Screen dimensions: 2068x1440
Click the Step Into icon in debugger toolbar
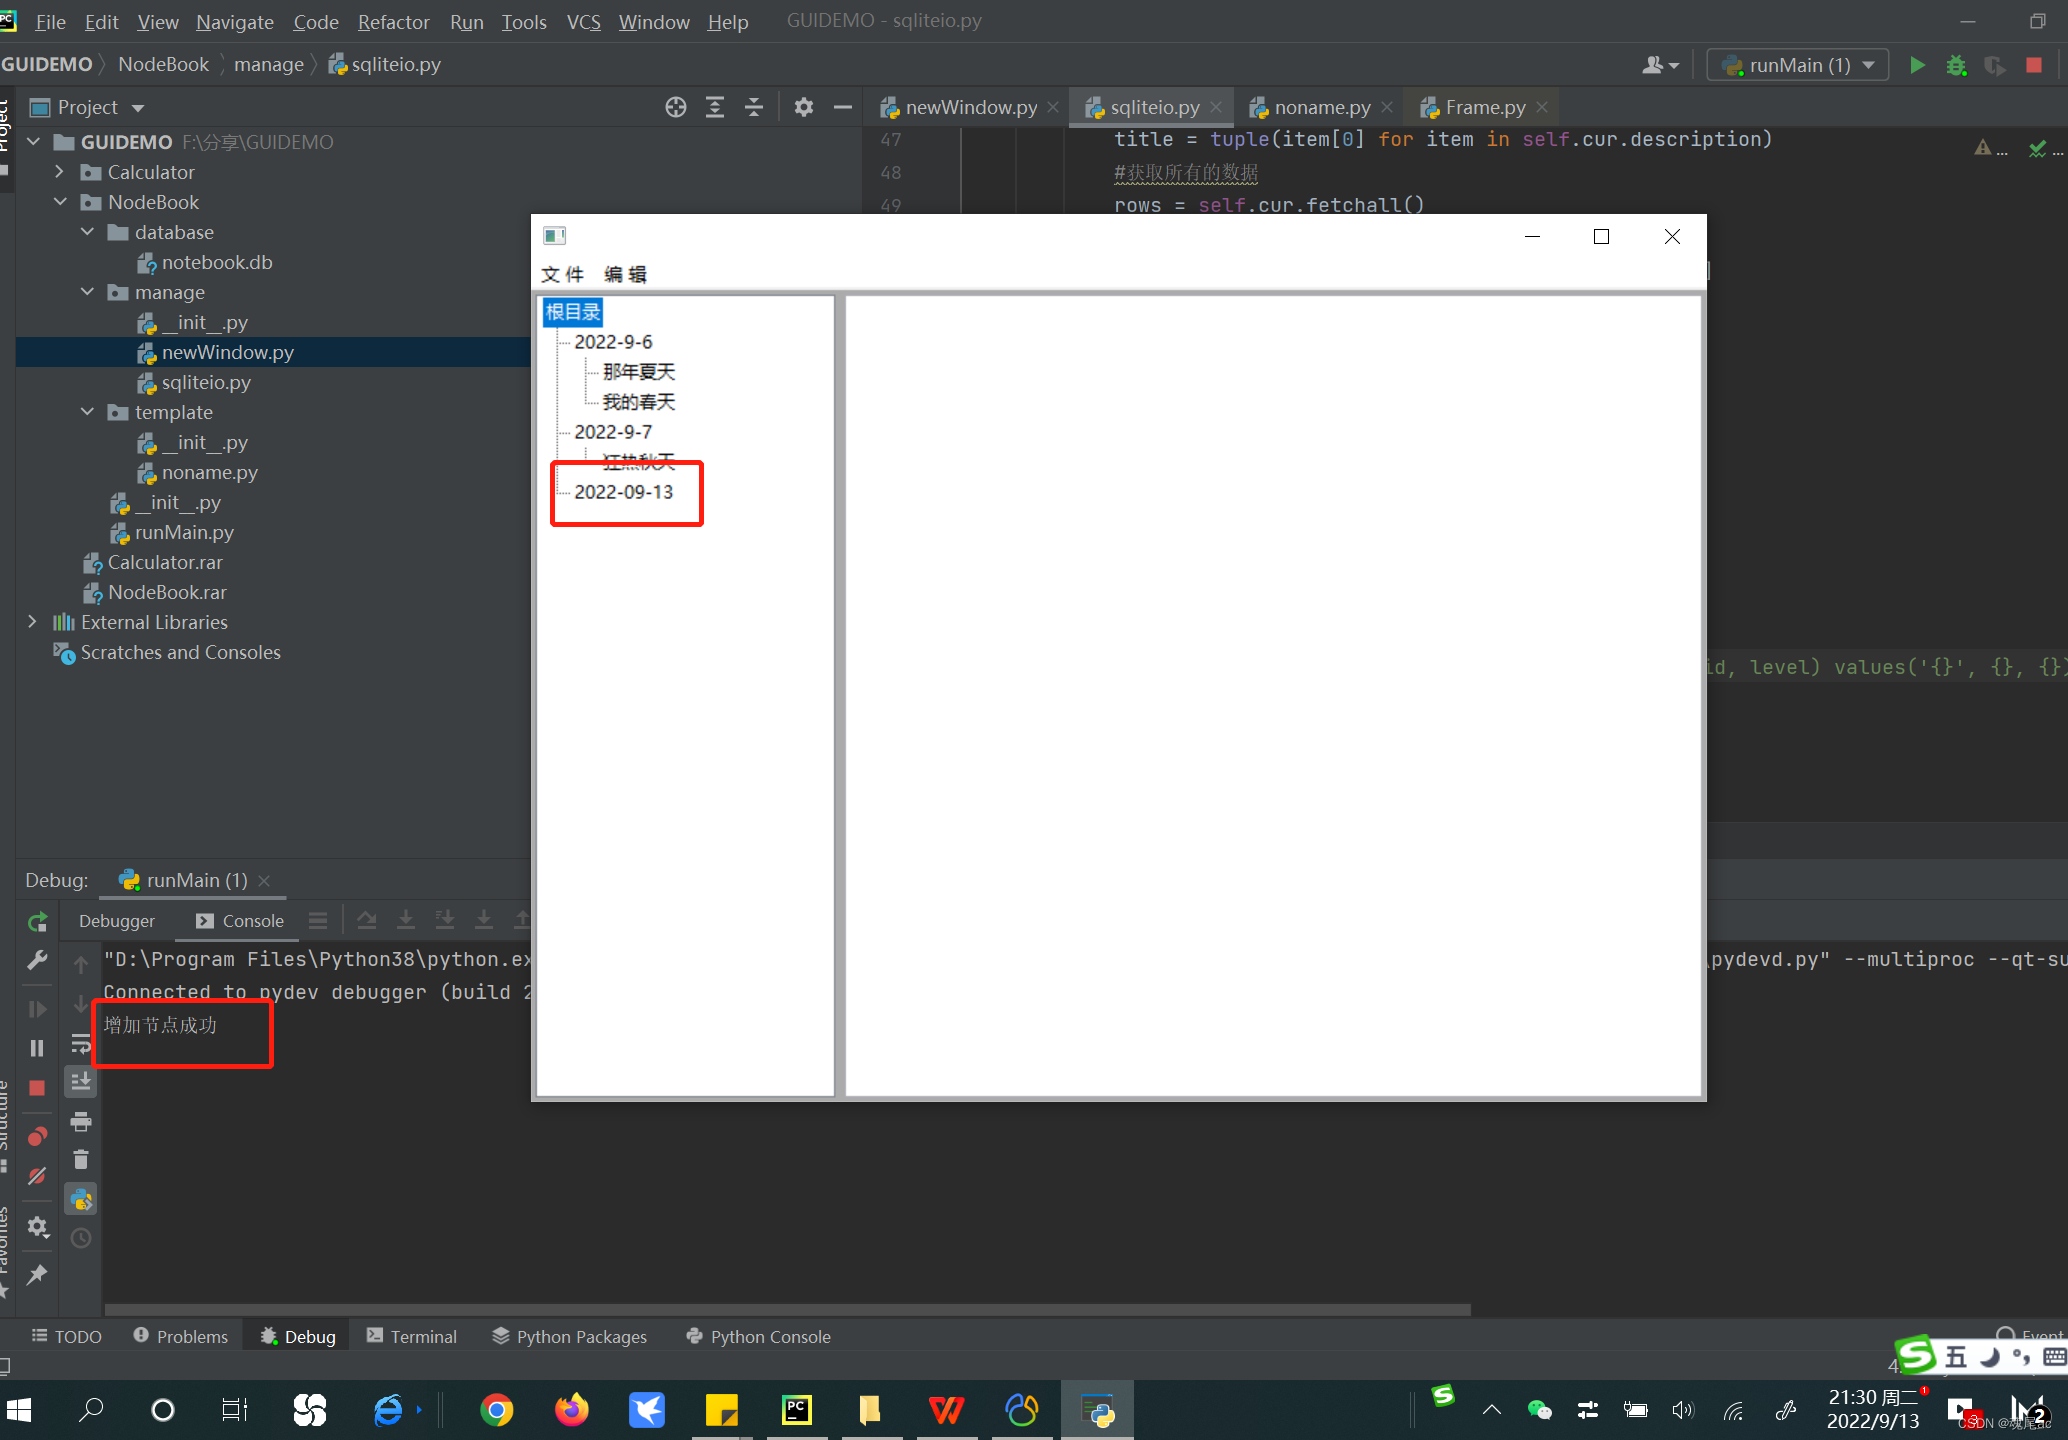point(406,920)
